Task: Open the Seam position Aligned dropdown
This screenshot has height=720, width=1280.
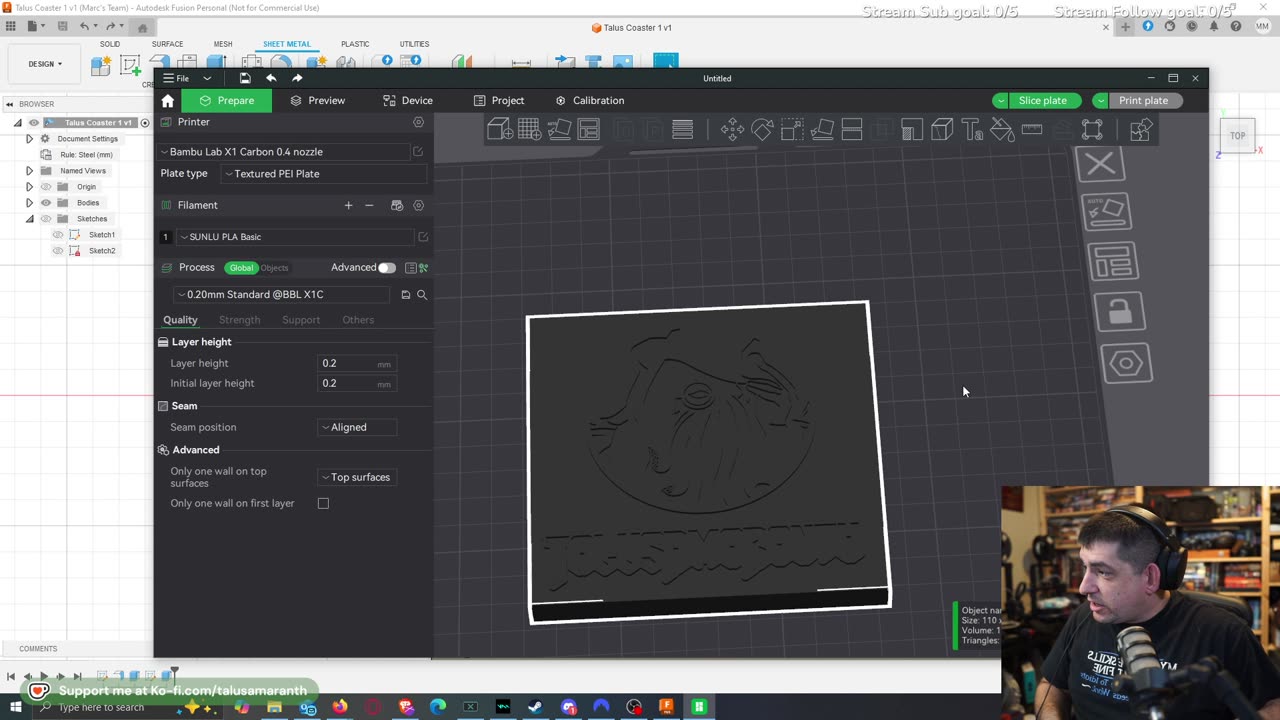Action: (x=357, y=427)
